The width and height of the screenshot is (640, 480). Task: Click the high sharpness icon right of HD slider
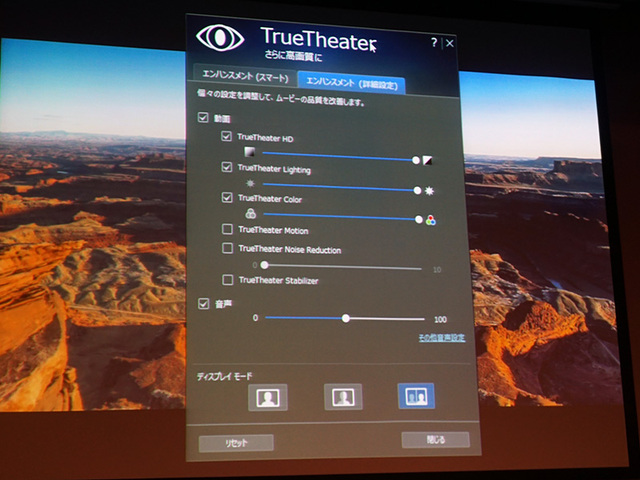click(427, 160)
